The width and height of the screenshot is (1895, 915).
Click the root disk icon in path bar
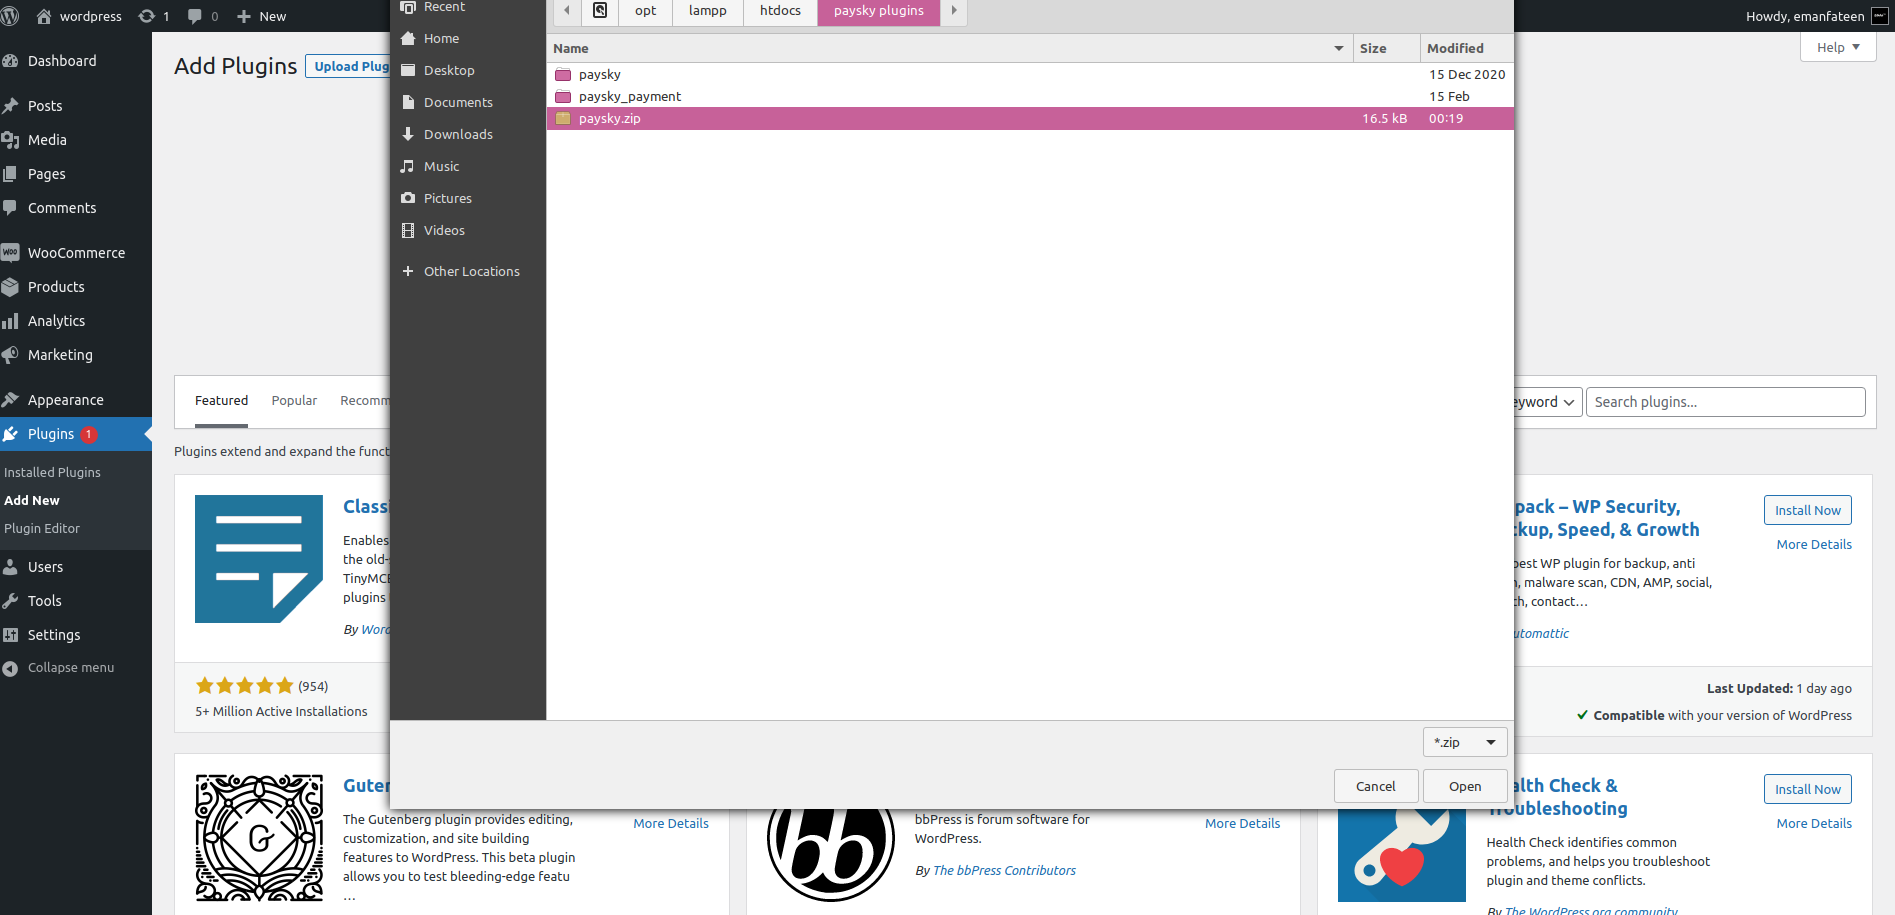click(600, 11)
